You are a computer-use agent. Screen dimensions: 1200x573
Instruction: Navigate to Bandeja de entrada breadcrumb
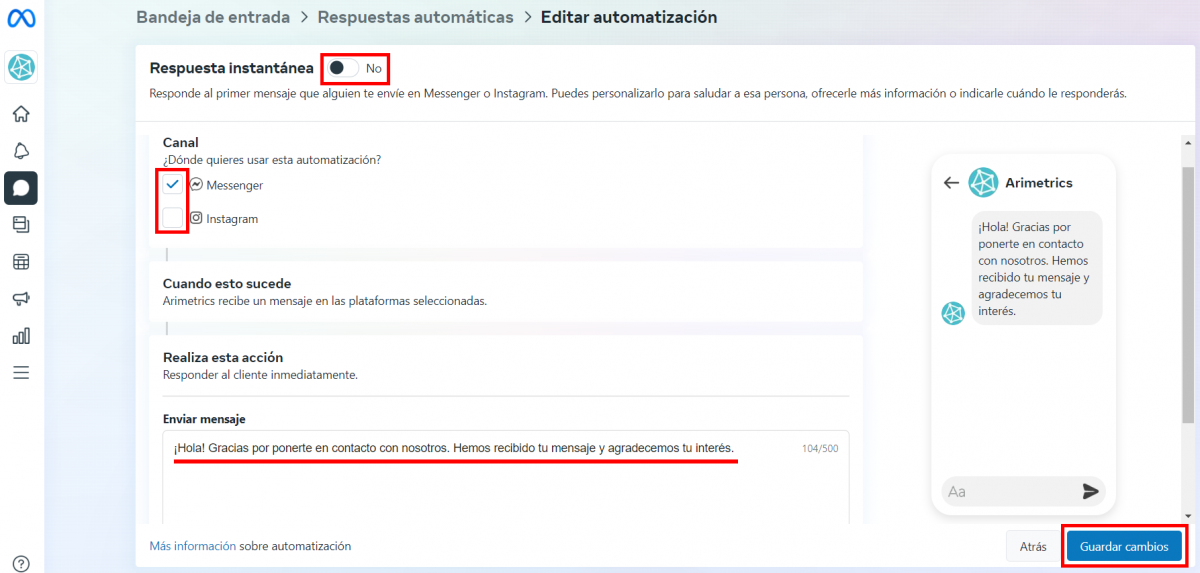(x=213, y=17)
